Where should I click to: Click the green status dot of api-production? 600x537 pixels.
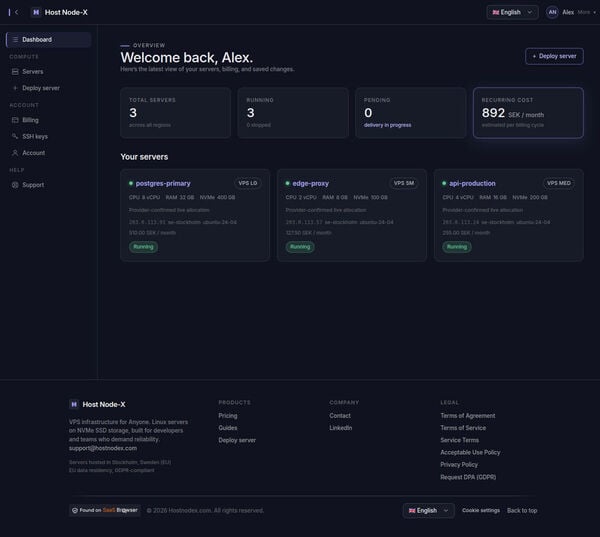pos(444,183)
